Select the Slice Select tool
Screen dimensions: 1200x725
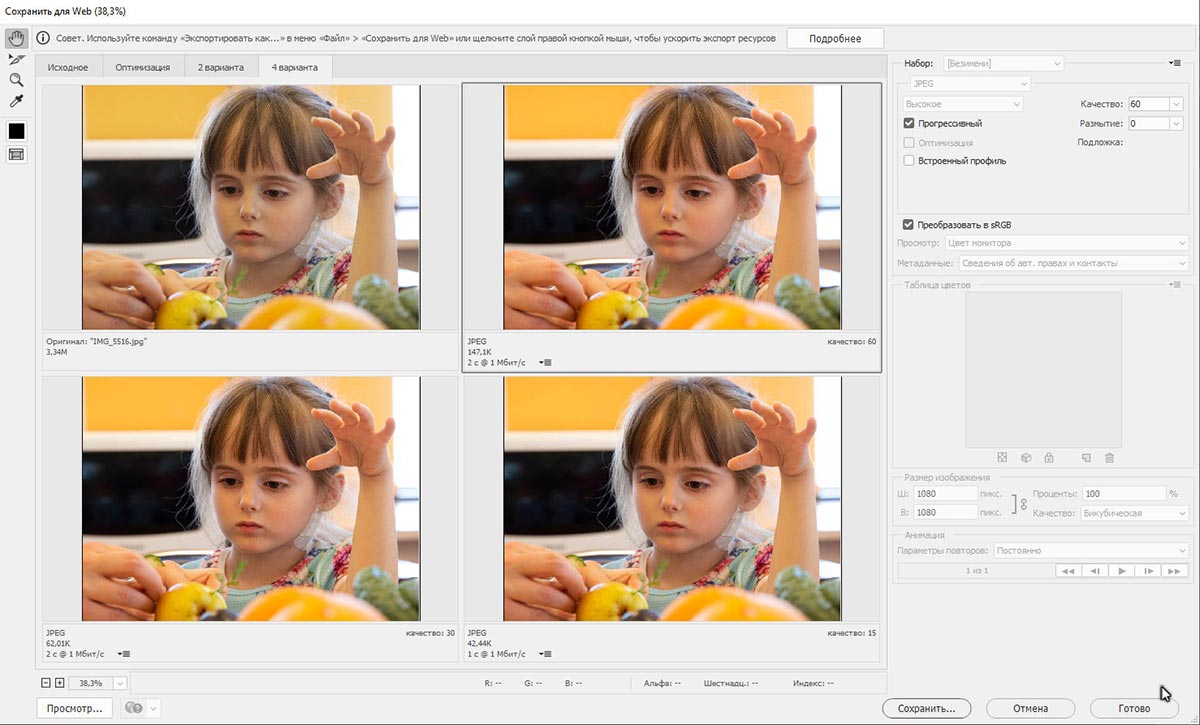pyautogui.click(x=16, y=60)
